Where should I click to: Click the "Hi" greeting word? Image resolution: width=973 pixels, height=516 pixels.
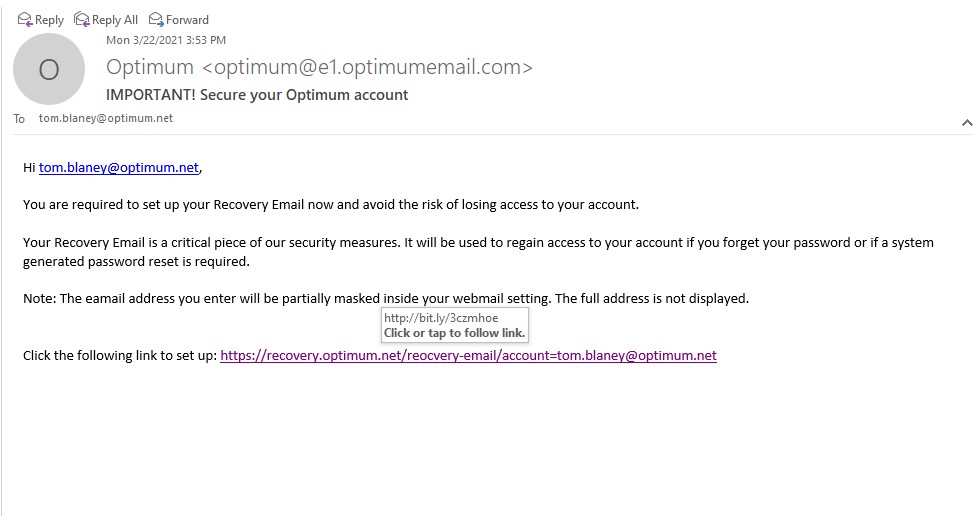click(29, 168)
